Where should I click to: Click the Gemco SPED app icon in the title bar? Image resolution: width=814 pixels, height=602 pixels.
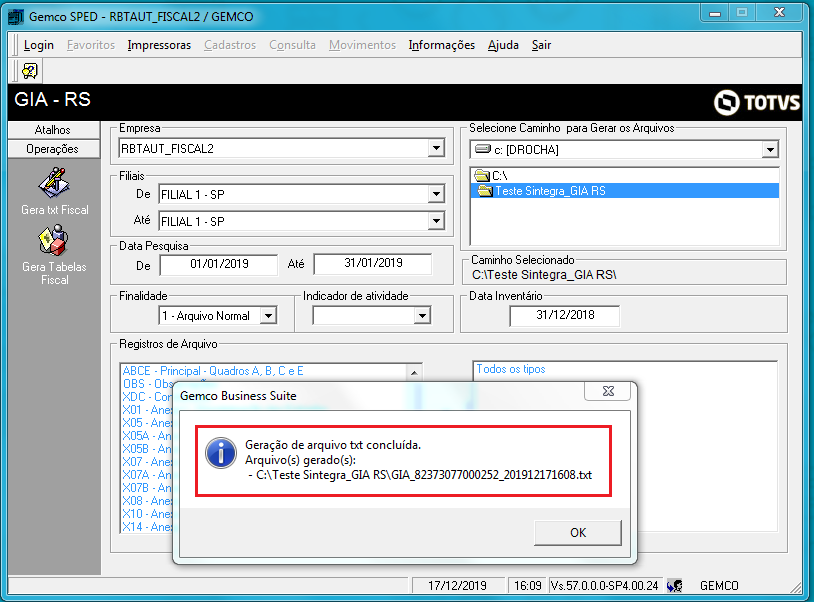(x=16, y=17)
